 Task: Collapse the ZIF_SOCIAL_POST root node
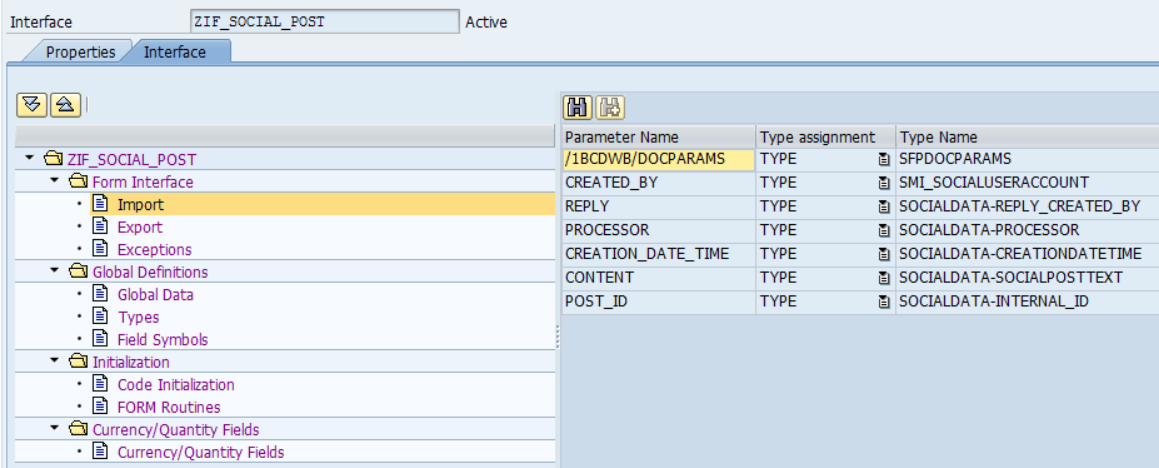(30, 158)
